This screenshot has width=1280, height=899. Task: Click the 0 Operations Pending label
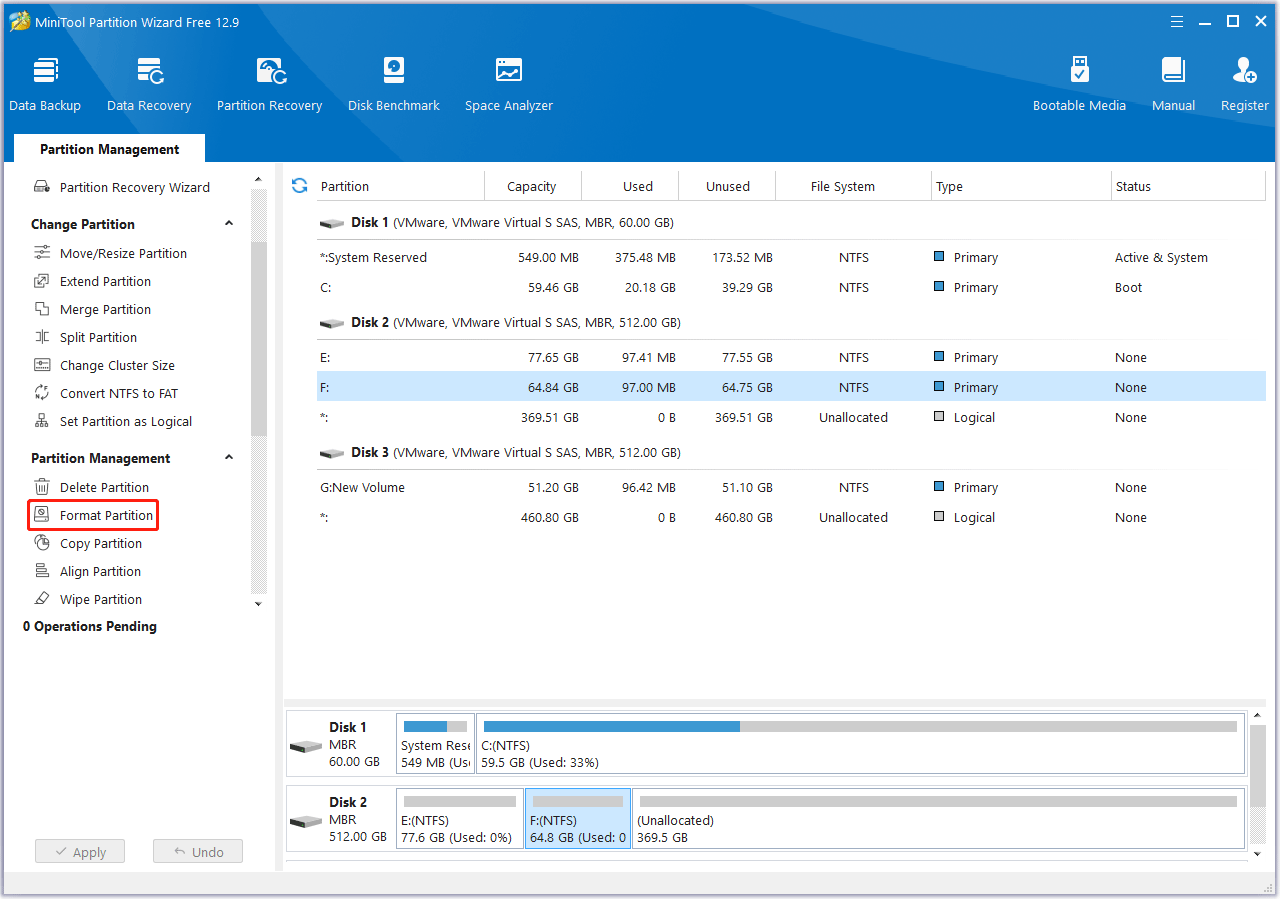(90, 626)
